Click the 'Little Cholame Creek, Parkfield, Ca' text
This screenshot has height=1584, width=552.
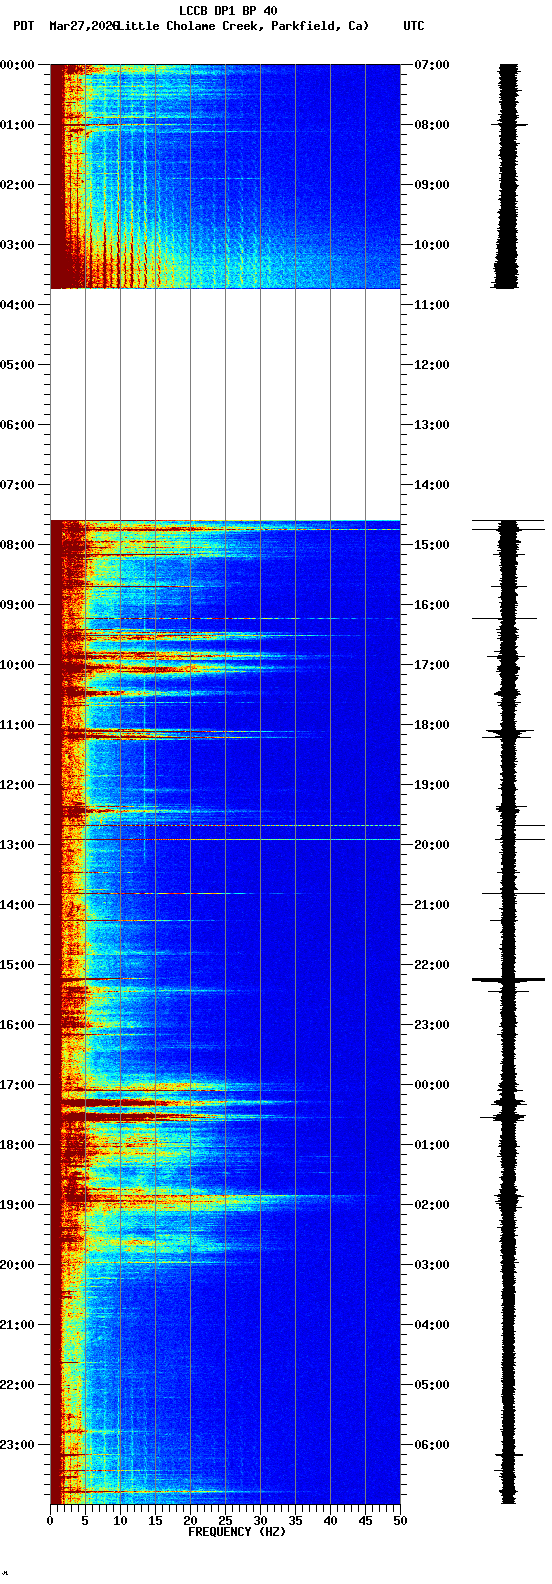(242, 26)
